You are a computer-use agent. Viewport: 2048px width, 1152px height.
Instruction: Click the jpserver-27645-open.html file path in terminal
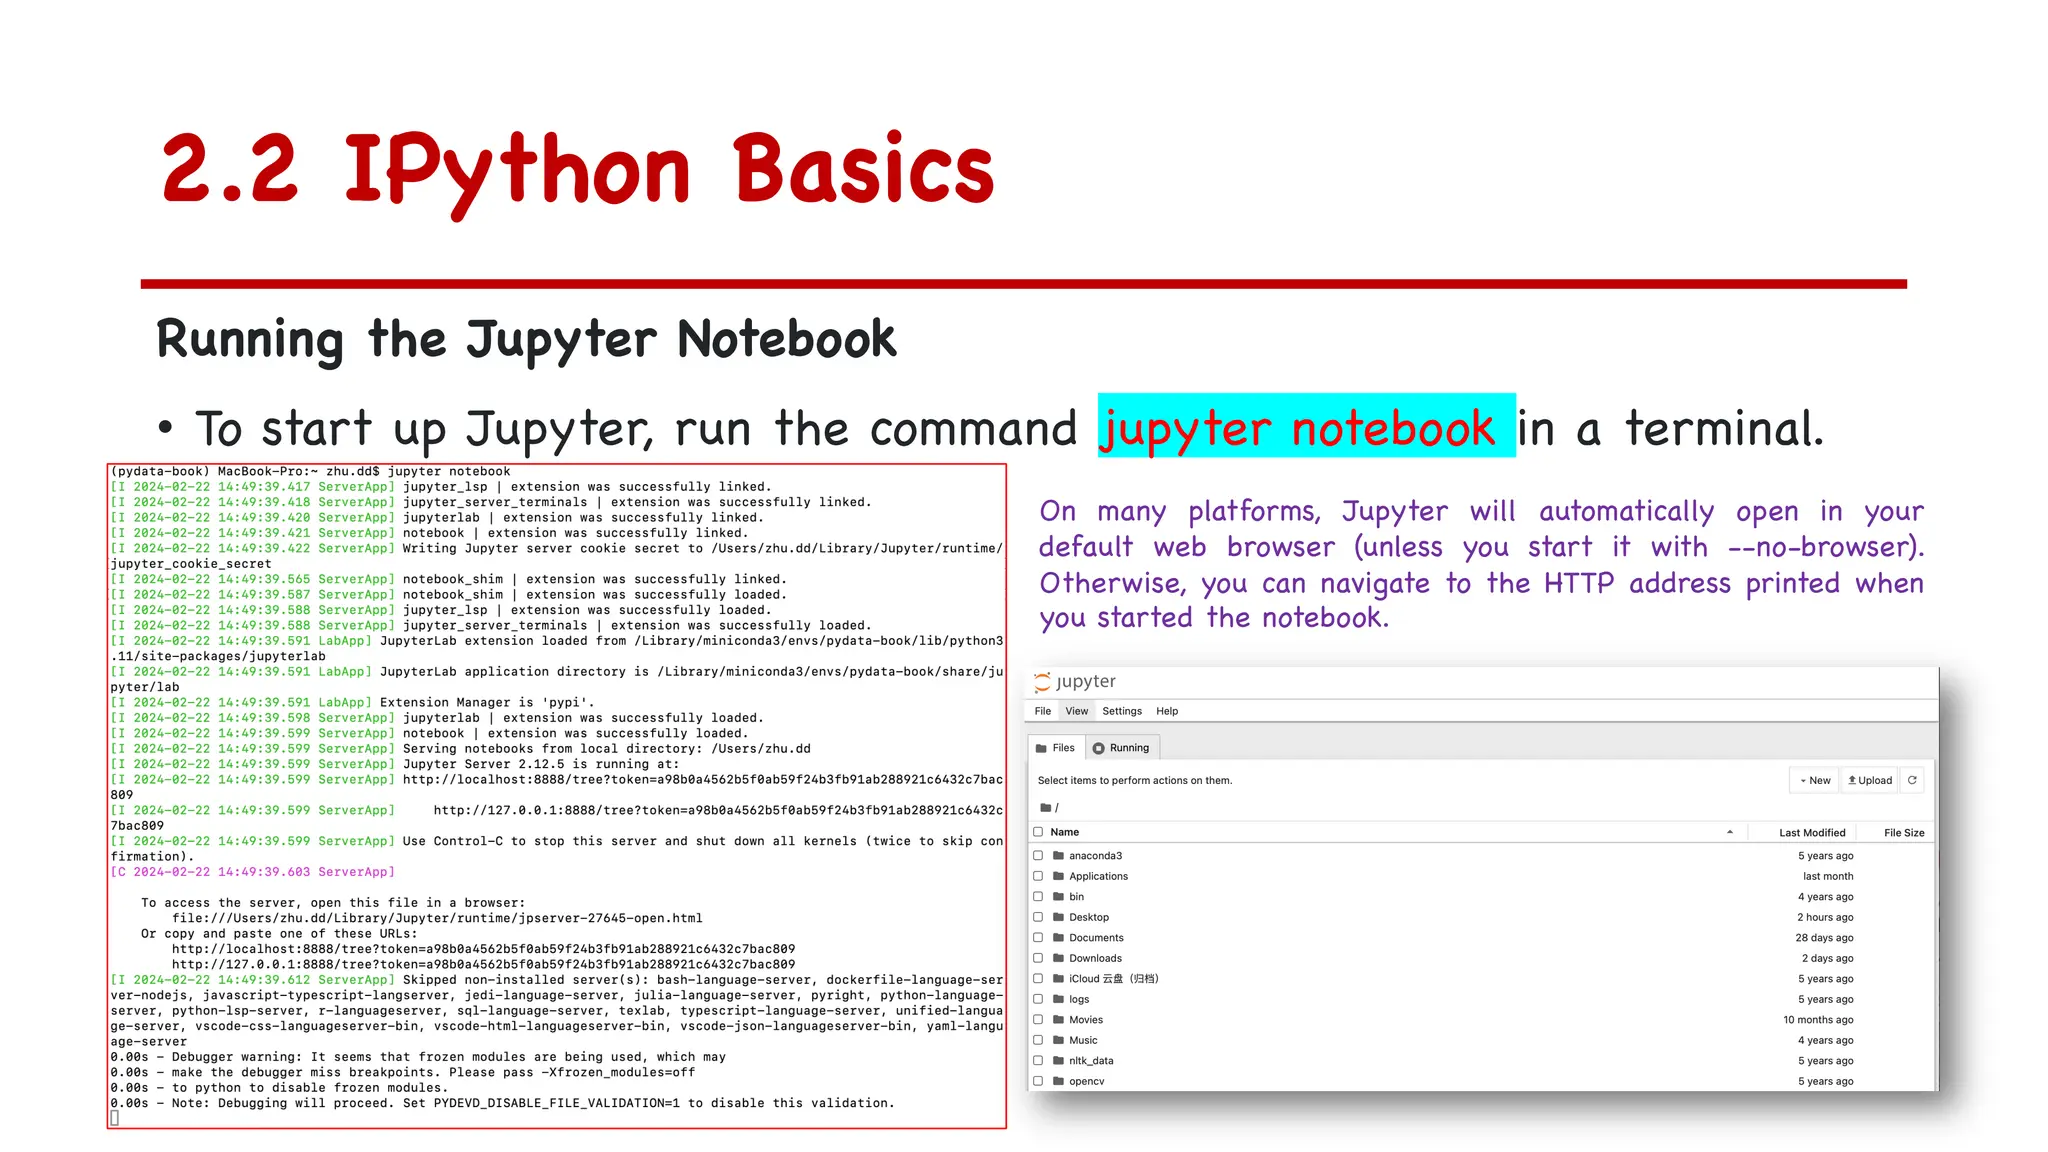click(437, 918)
